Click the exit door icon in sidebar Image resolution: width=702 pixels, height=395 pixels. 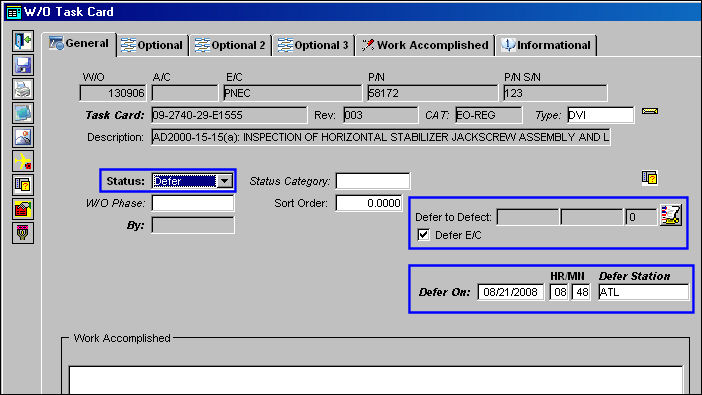pos(23,41)
